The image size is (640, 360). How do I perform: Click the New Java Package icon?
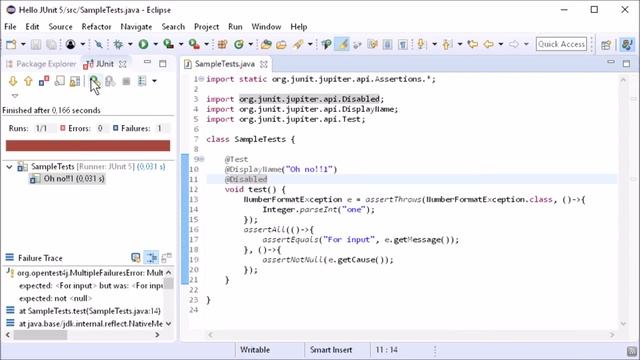point(222,44)
